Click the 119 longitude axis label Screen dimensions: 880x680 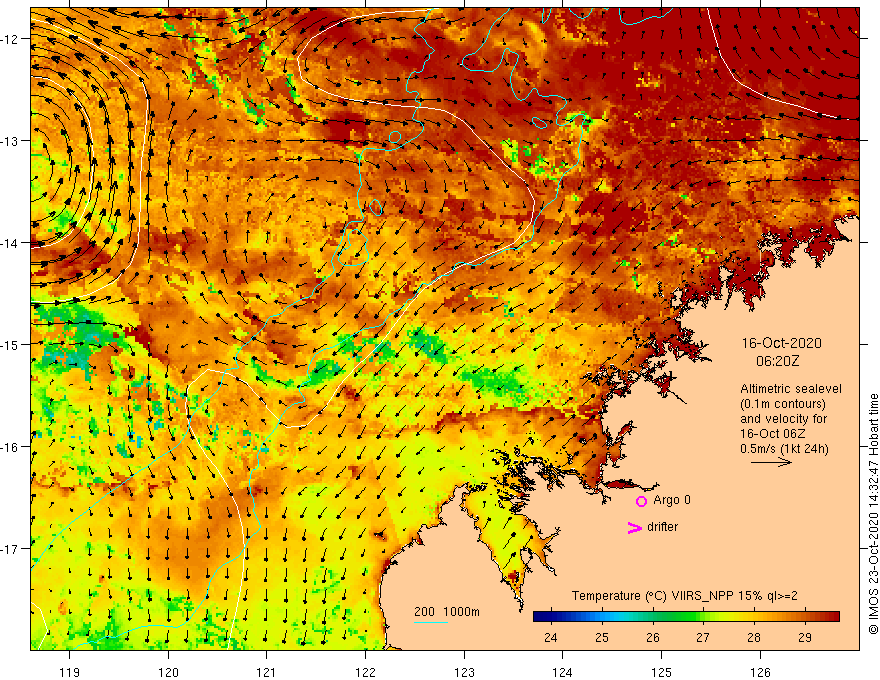point(70,672)
